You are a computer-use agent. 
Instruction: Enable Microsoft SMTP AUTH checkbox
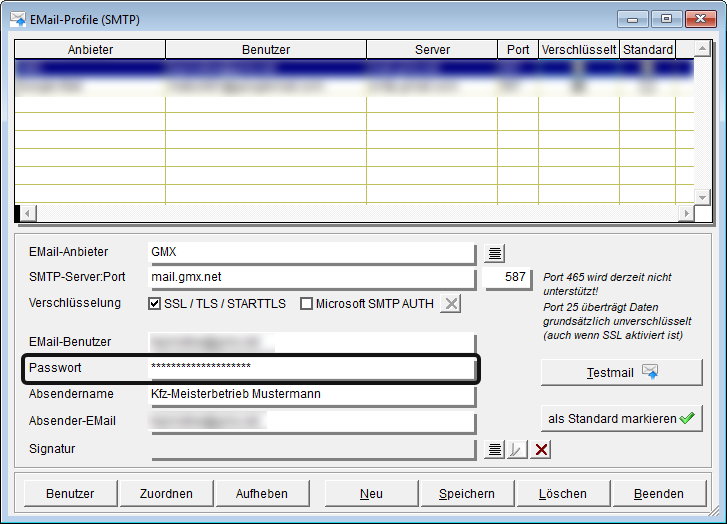[x=306, y=304]
